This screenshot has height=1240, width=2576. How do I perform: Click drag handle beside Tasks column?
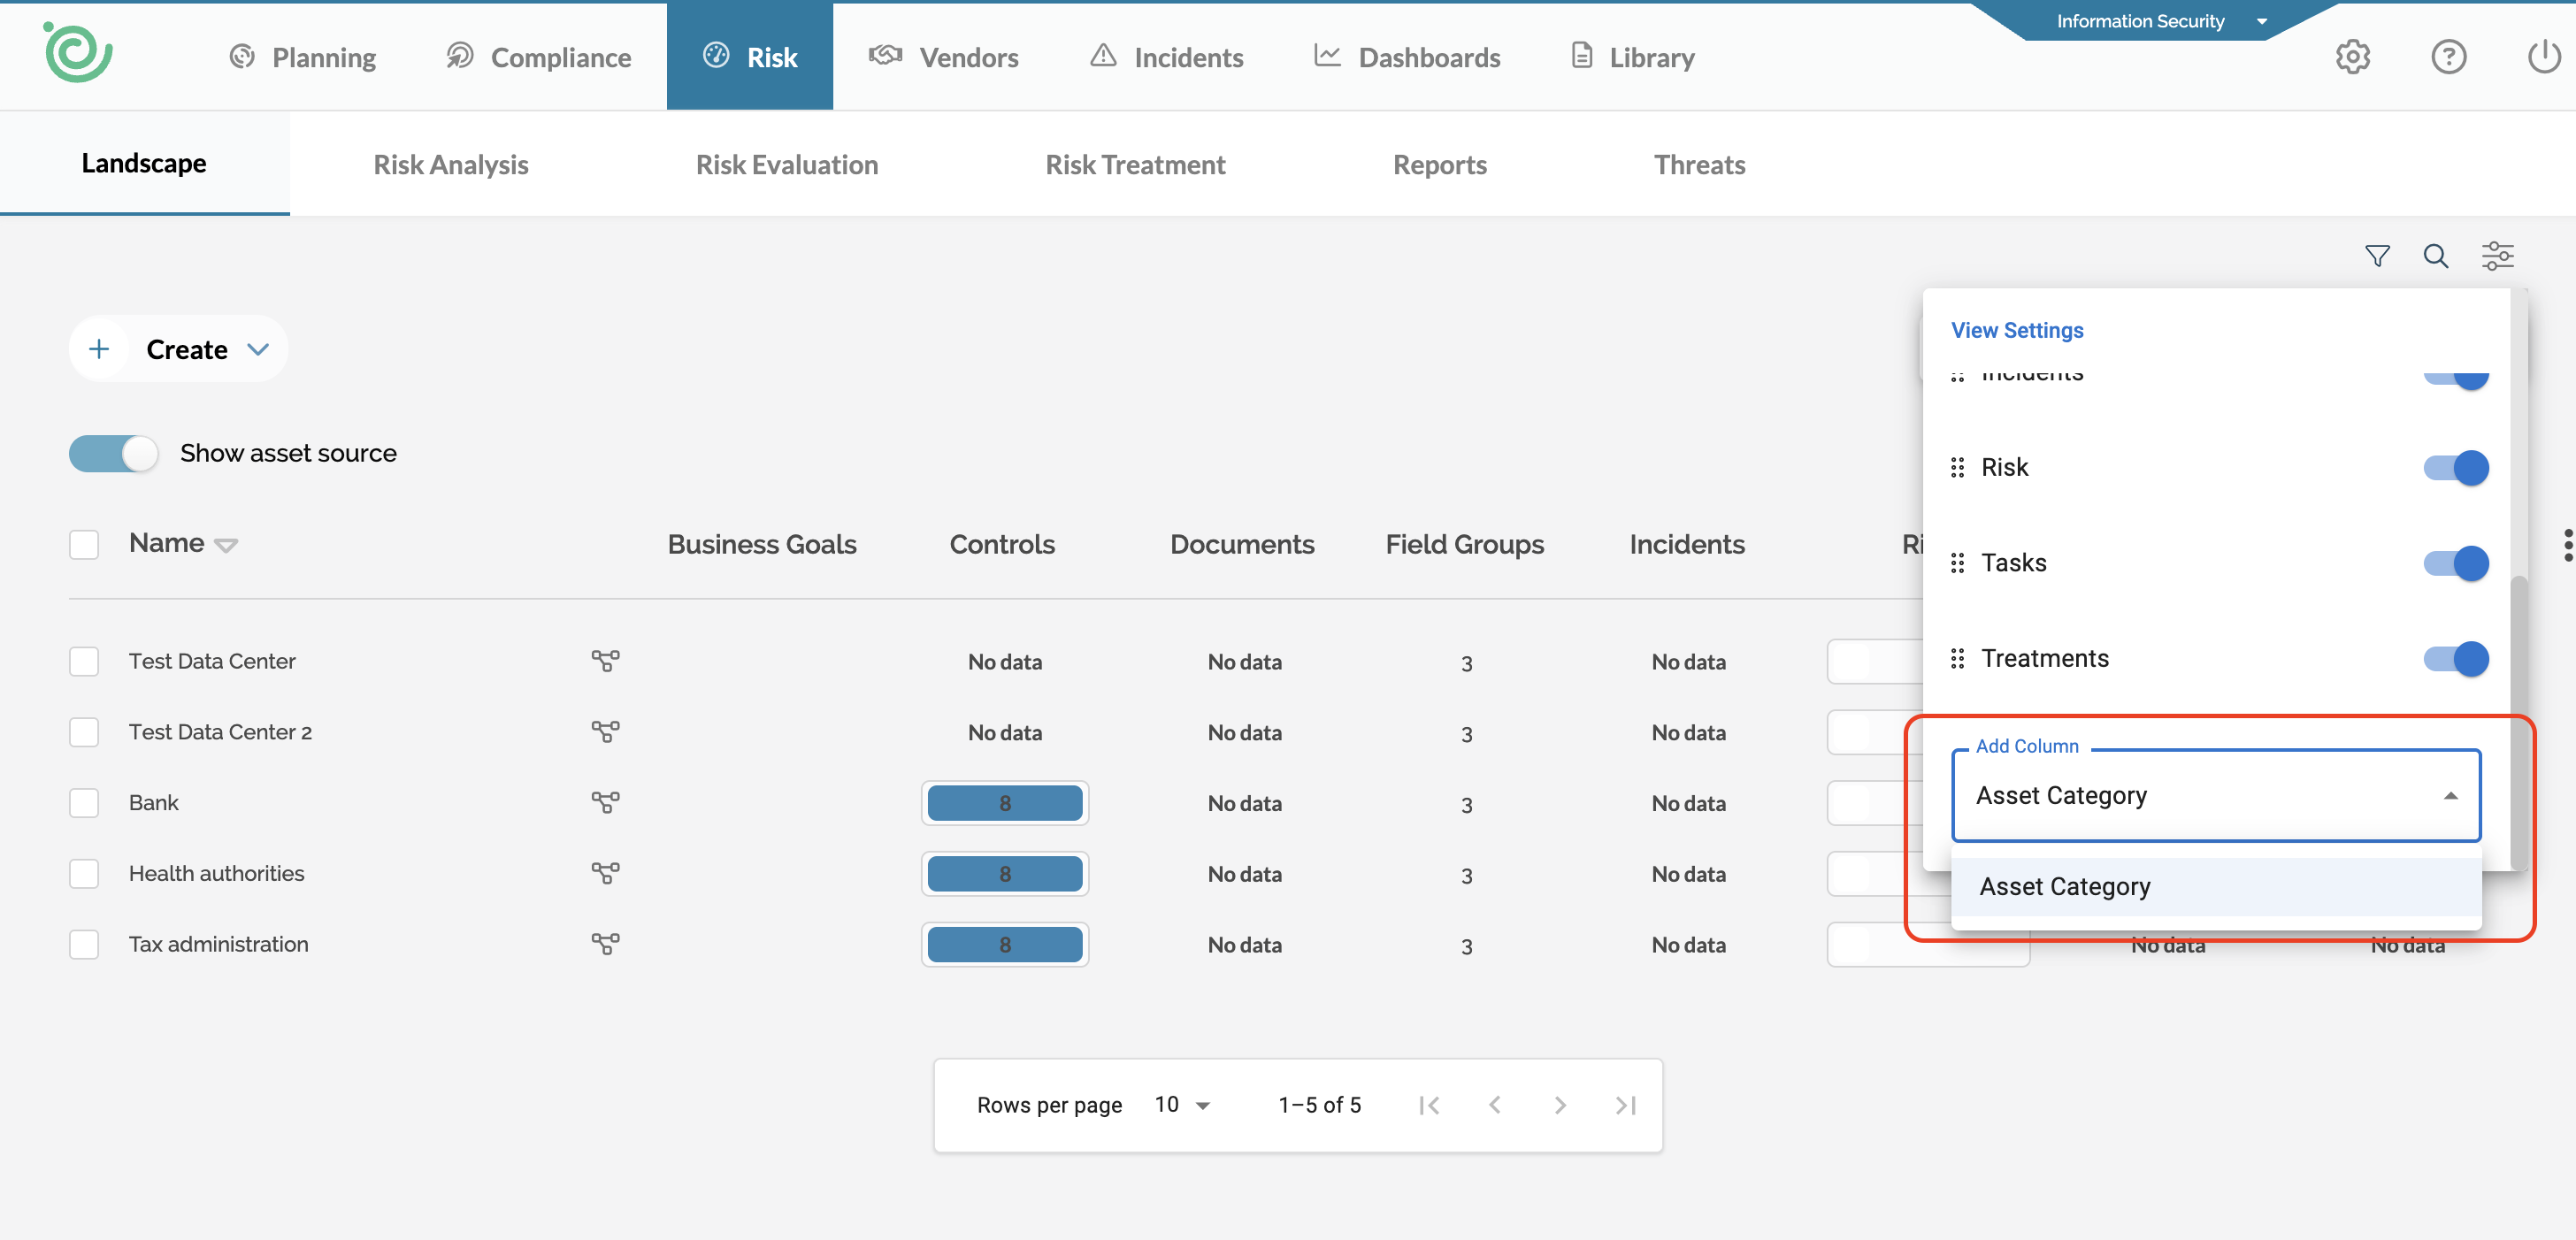pyautogui.click(x=1957, y=563)
